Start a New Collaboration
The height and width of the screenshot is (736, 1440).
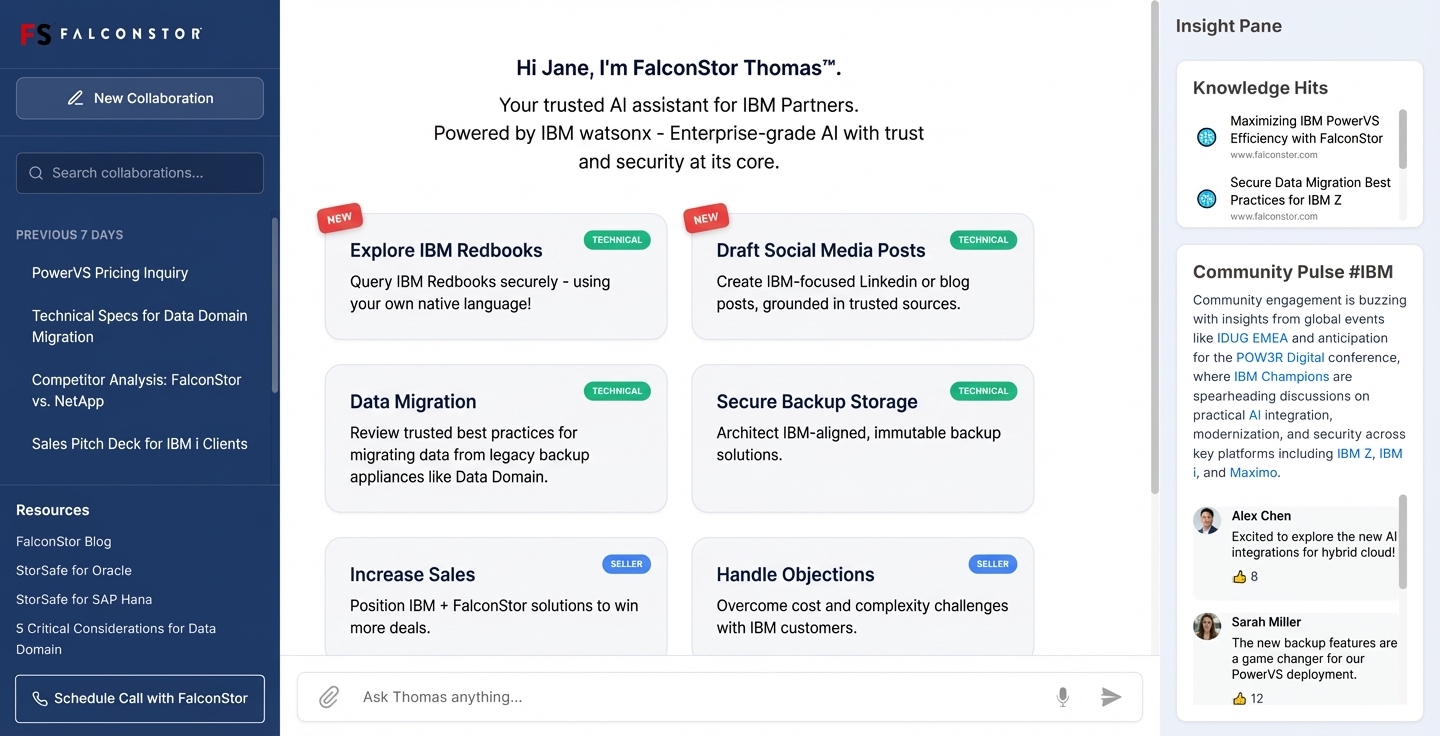(x=140, y=98)
